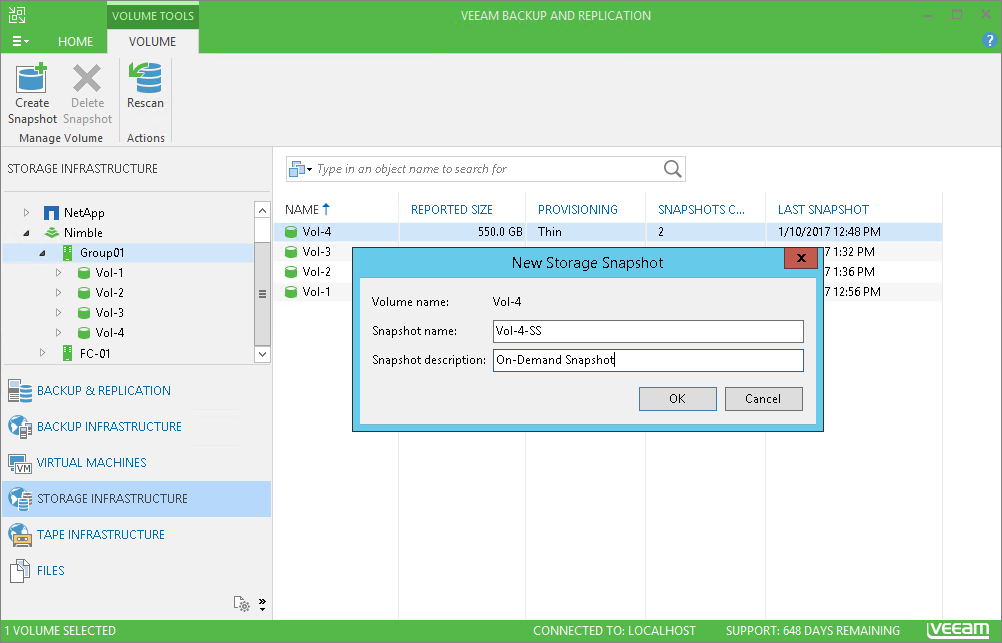Screen dimensions: 1002x643
Task: Click the tree scrollbar thumb
Action: 262,294
